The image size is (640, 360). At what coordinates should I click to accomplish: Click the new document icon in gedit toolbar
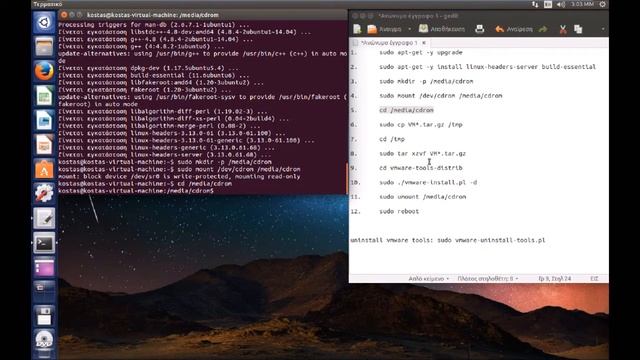[x=357, y=29]
